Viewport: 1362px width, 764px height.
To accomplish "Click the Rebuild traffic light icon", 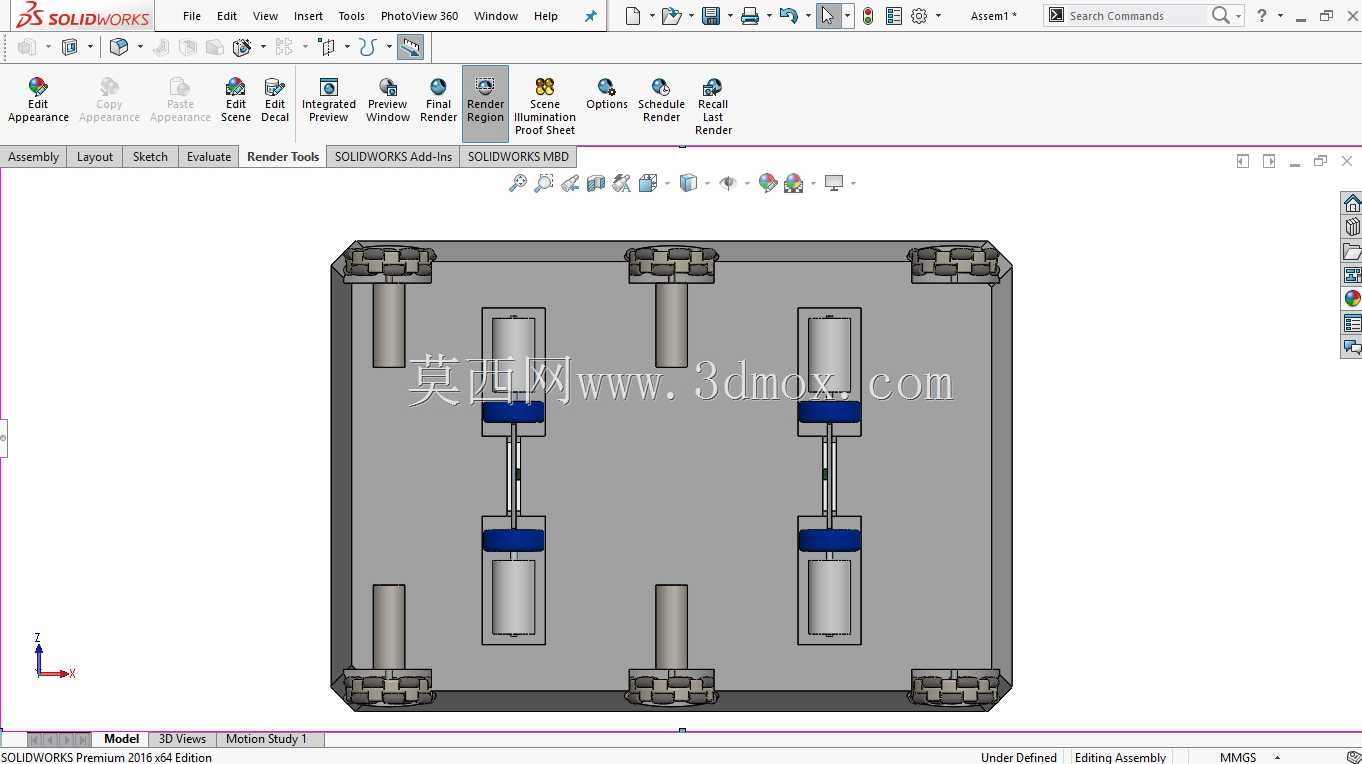I will (868, 16).
